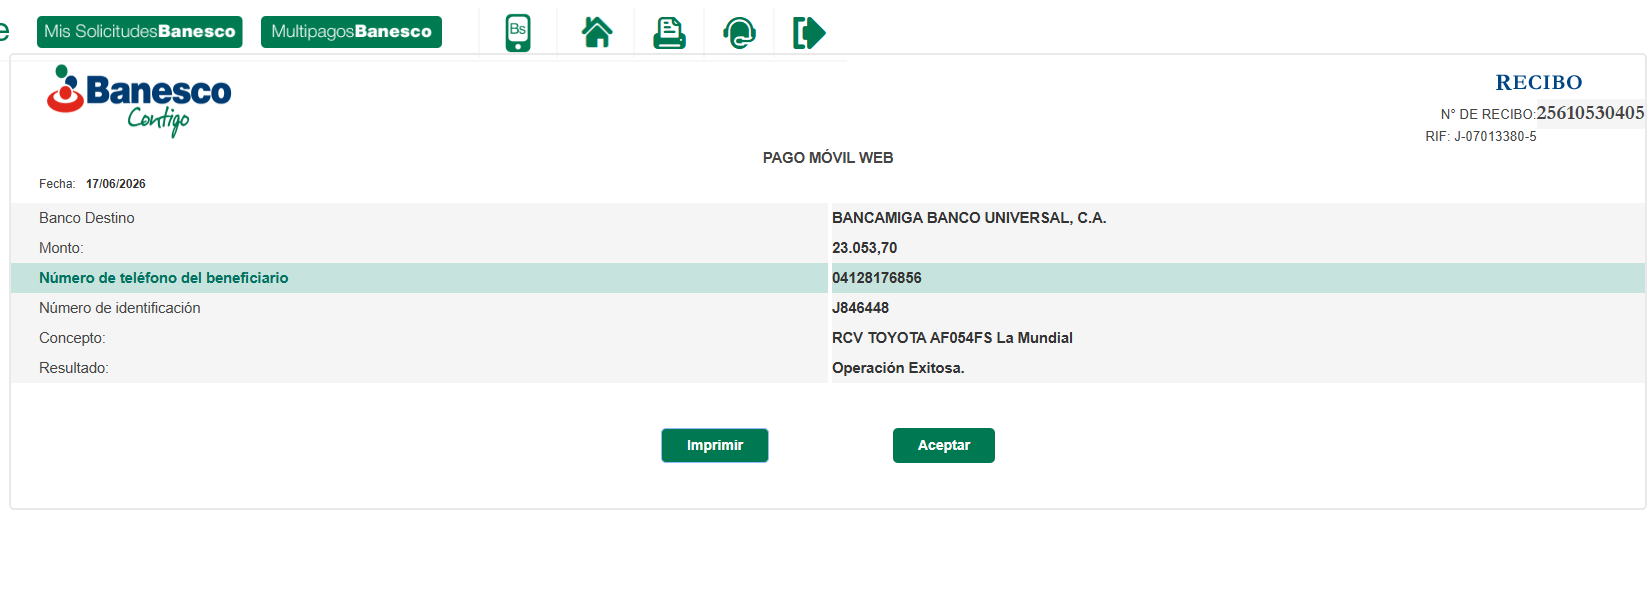Open the Pago Móvil phone icon
The image size is (1651, 595).
pyautogui.click(x=518, y=33)
